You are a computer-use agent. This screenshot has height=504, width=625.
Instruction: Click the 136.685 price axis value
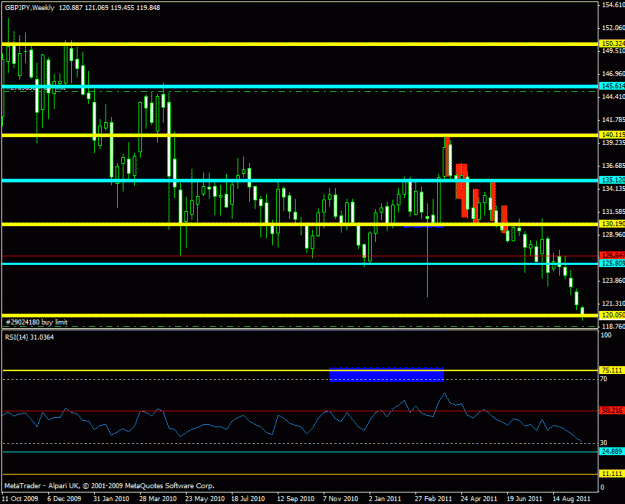(613, 165)
